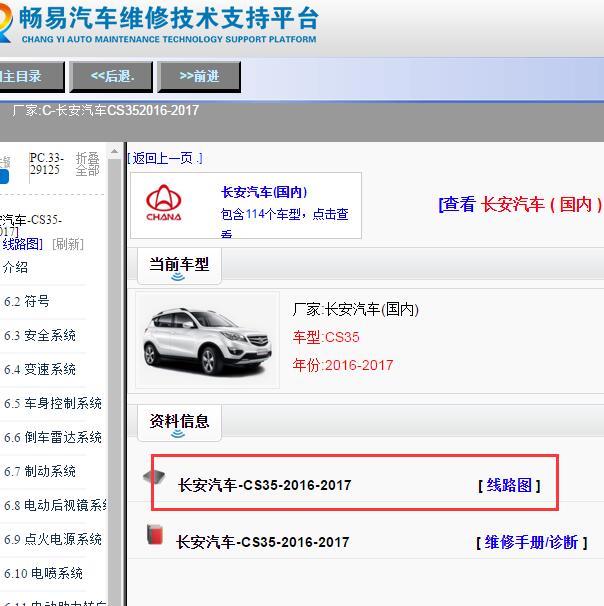Open 介绍 tree item in sidebar

[15, 267]
